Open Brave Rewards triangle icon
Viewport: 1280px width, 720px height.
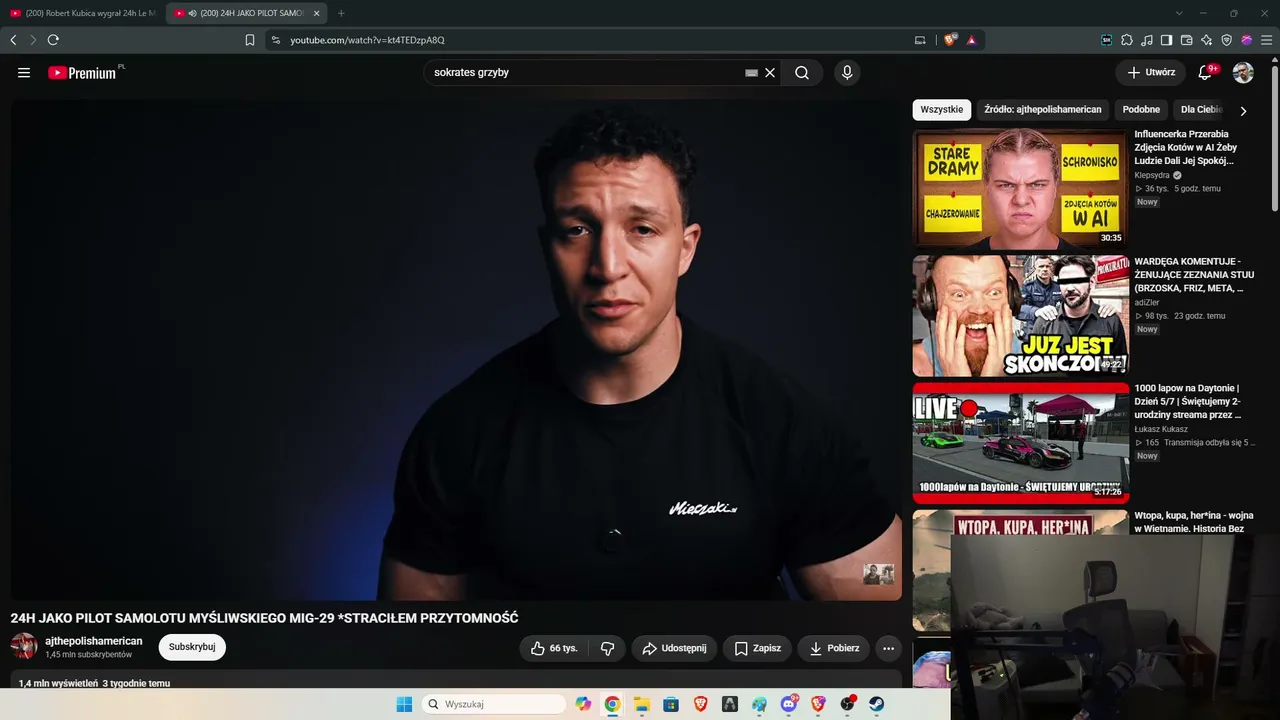[x=971, y=40]
